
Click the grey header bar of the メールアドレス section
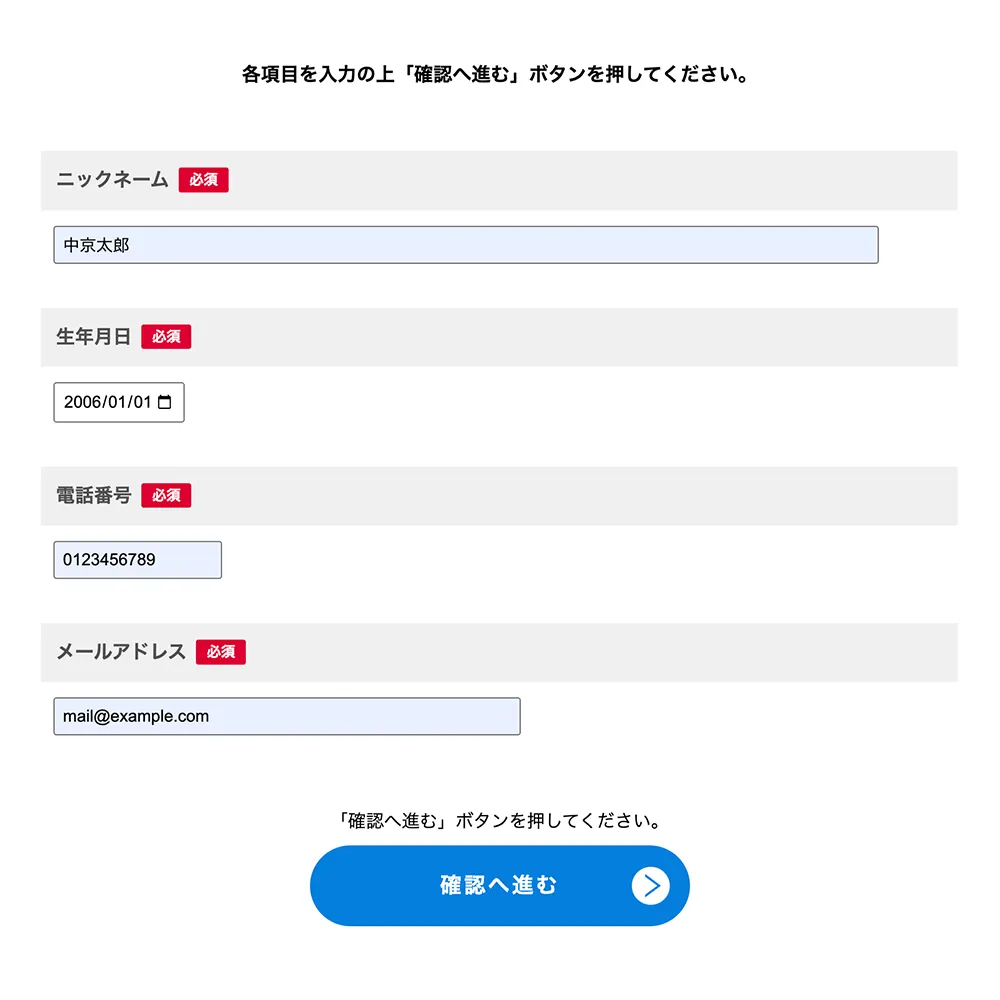(600, 652)
